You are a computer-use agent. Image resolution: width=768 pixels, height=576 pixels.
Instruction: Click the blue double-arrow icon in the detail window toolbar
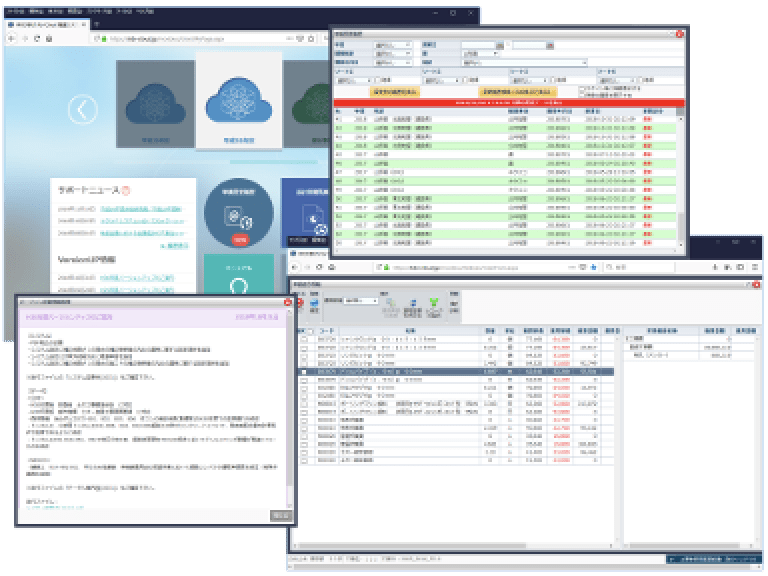coord(413,303)
